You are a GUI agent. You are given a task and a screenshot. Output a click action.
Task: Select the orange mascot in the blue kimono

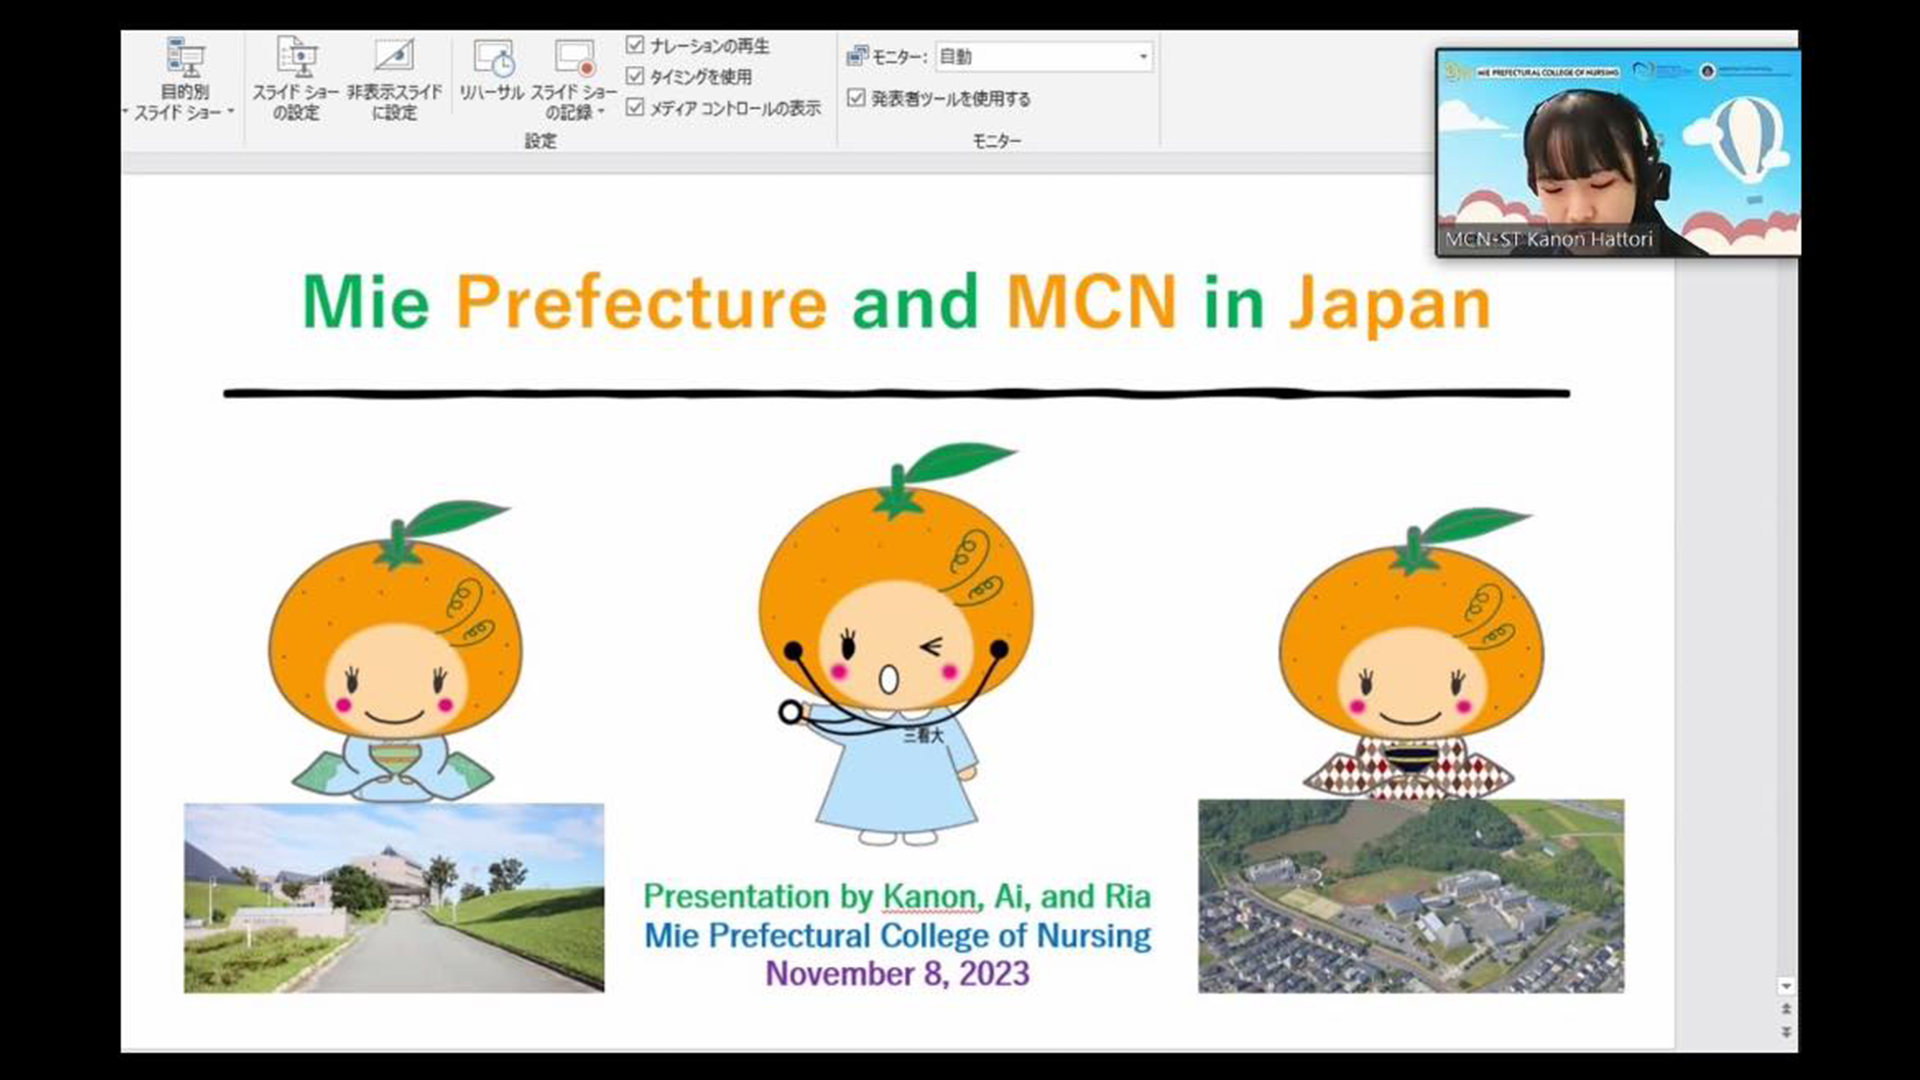[x=396, y=652]
